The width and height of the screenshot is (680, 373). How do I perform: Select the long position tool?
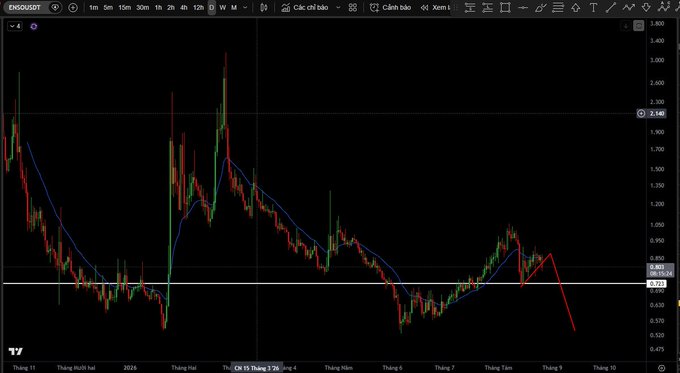470,7
